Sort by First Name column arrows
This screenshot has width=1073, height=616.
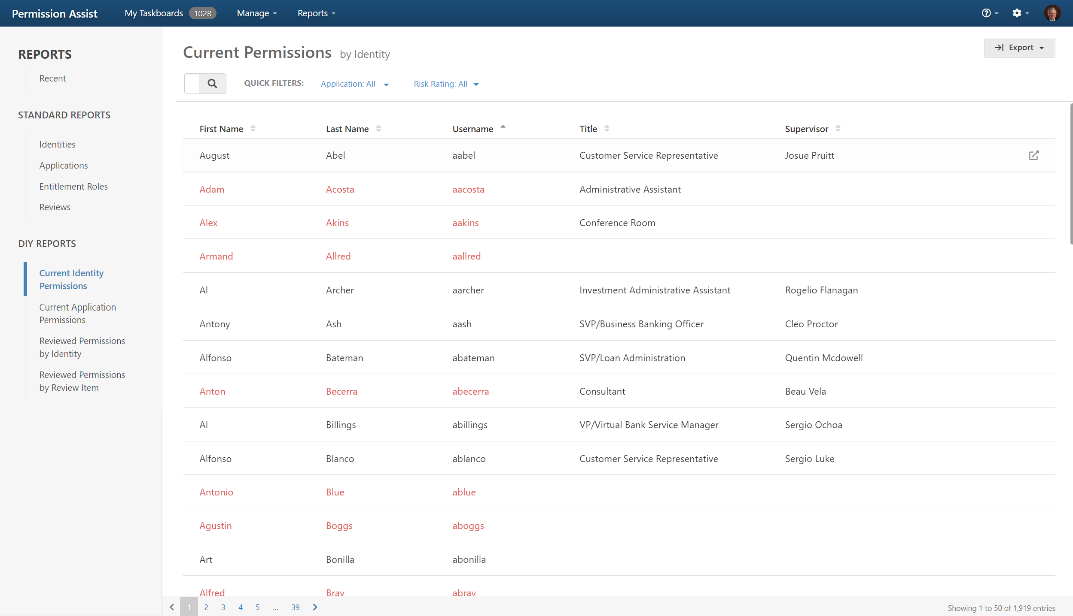(253, 129)
